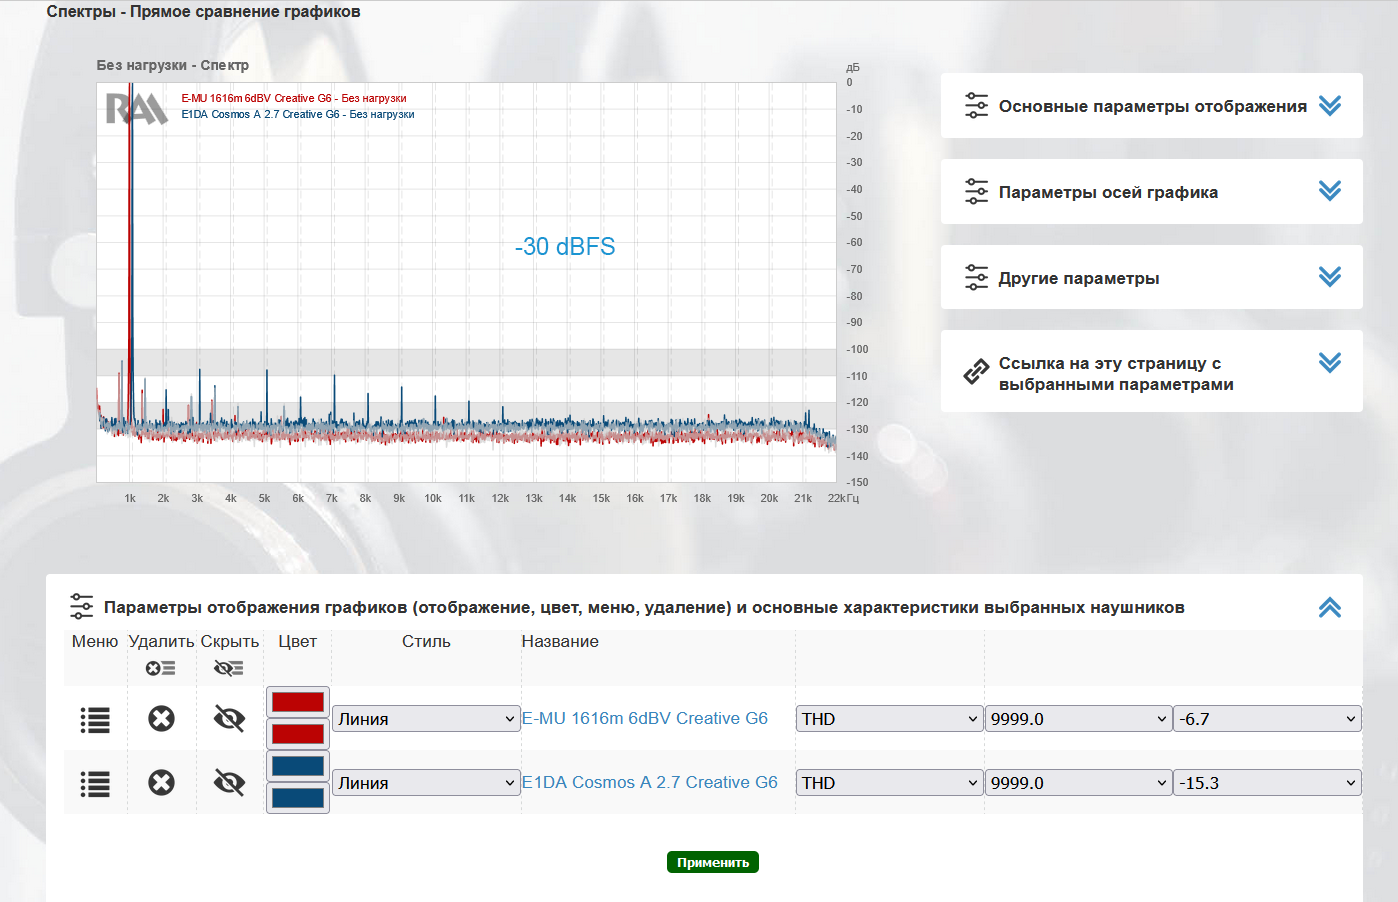Screen dimensions: 1398x902
Task: Open 9999.0 dropdown in E1DA Cosmos row
Action: click(1078, 783)
